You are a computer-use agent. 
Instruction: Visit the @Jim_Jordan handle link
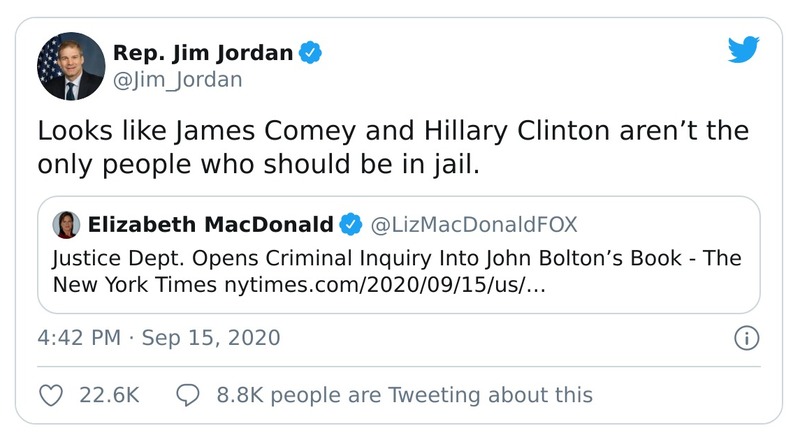180,79
